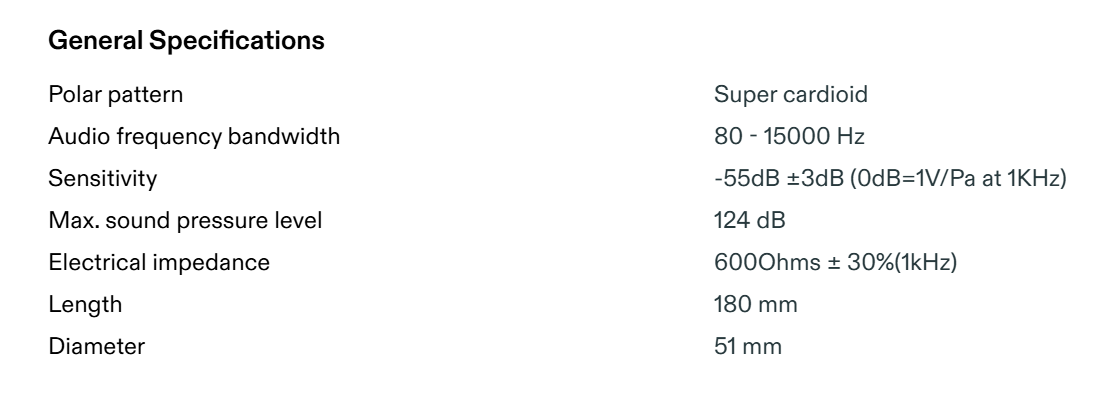The height and width of the screenshot is (399, 1117).
Task: Click the 51 mm value
Action: [748, 346]
